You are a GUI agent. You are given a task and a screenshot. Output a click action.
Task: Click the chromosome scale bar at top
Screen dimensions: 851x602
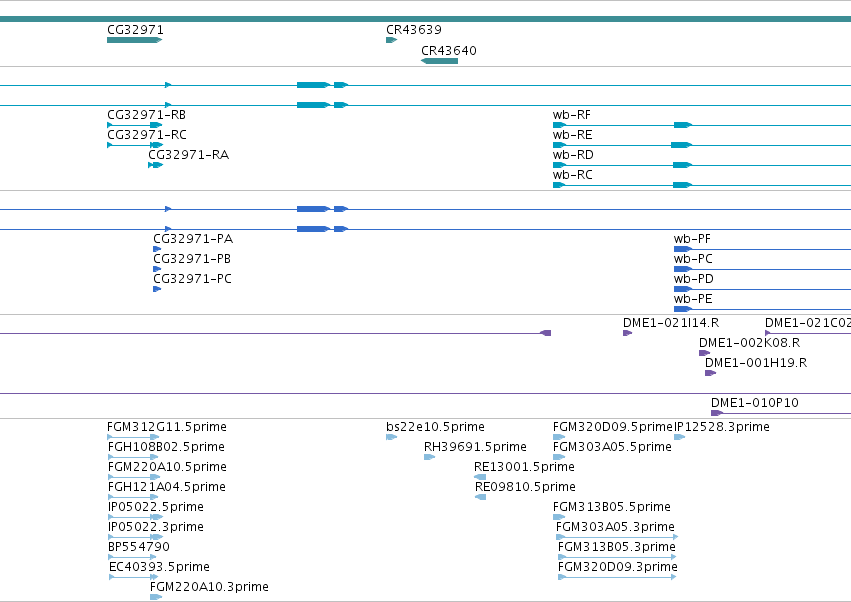click(x=426, y=19)
